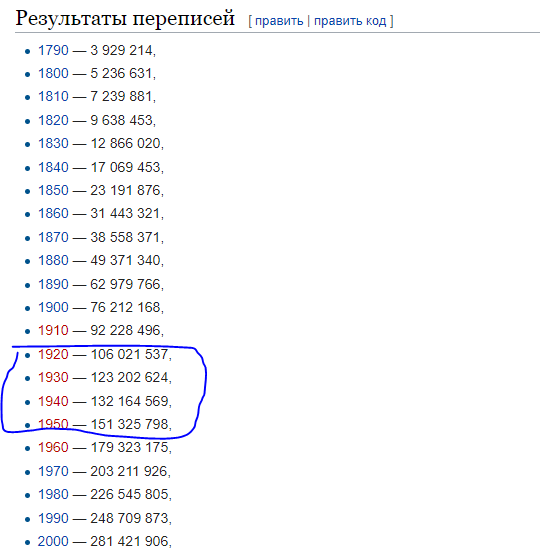Image resolution: width=540 pixels, height=554 pixels.
Task: Click the population value 76 212 168
Action: (125, 307)
